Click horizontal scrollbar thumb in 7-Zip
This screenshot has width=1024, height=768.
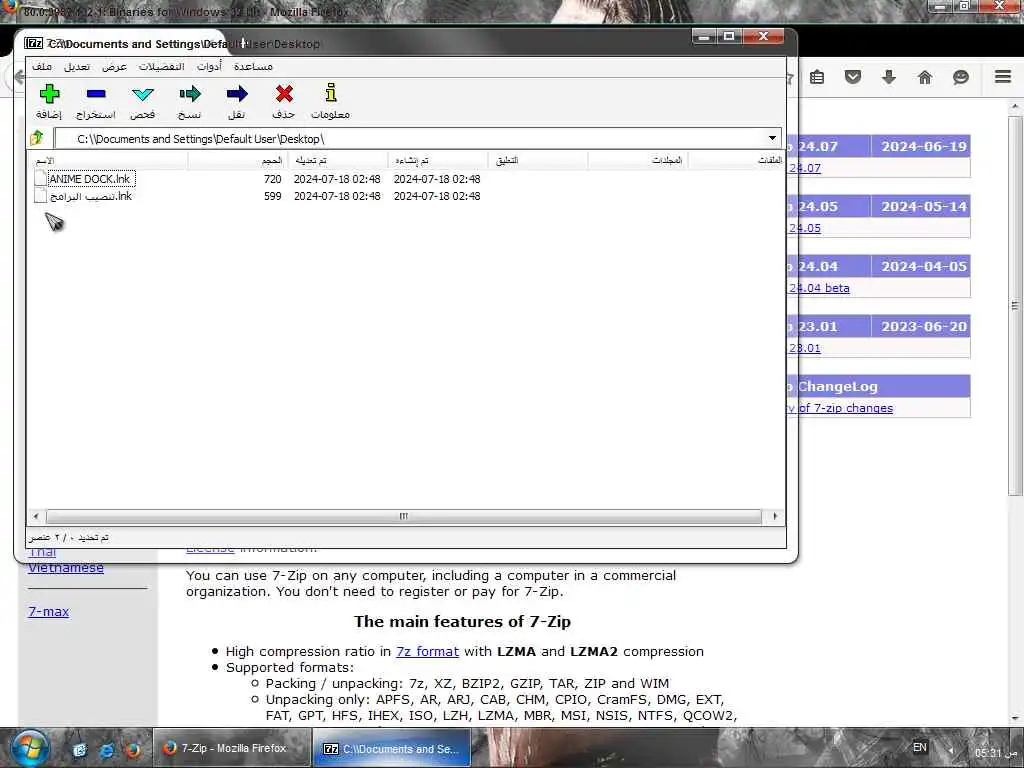tap(404, 516)
